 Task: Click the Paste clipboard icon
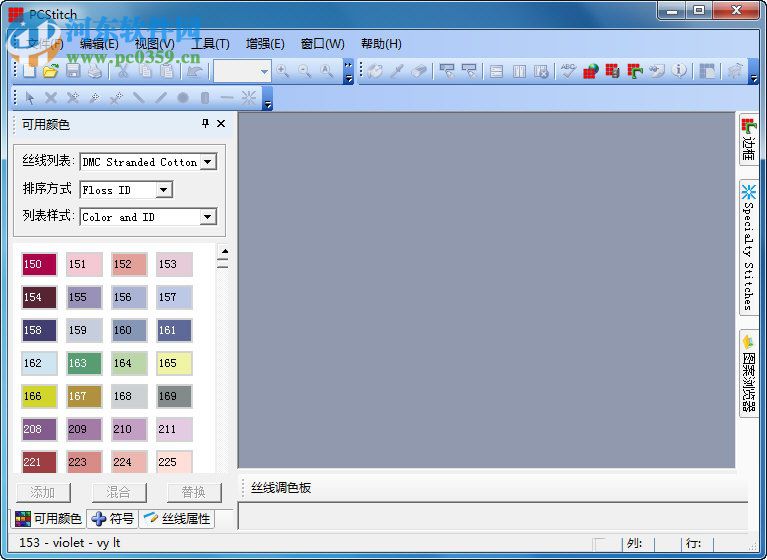(167, 71)
